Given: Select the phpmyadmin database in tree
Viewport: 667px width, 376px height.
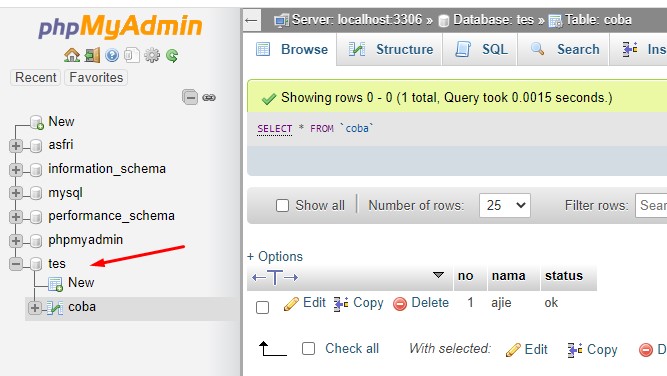Looking at the screenshot, I should [86, 240].
